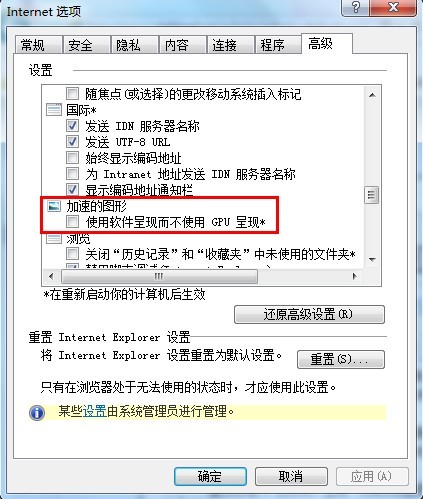Screen dimensions: 423x499
Task: Enable software rendering instead of GPU checkbox
Action: (72, 221)
